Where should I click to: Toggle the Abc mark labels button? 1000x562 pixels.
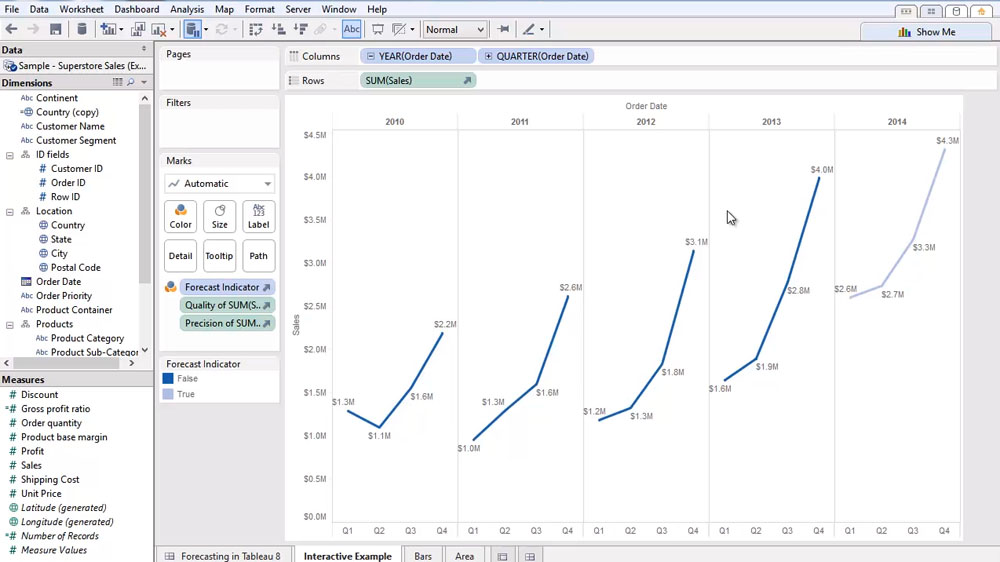[x=351, y=30]
